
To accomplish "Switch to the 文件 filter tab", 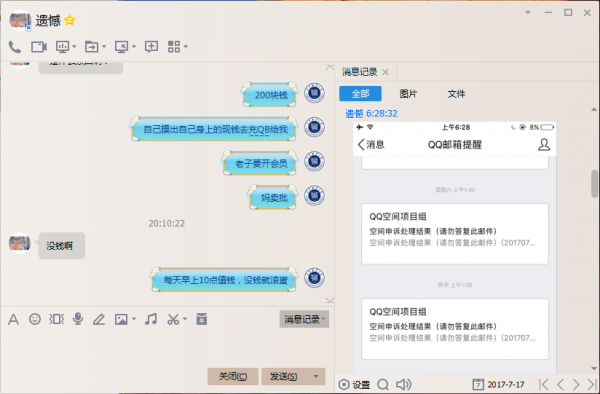I will pos(456,94).
